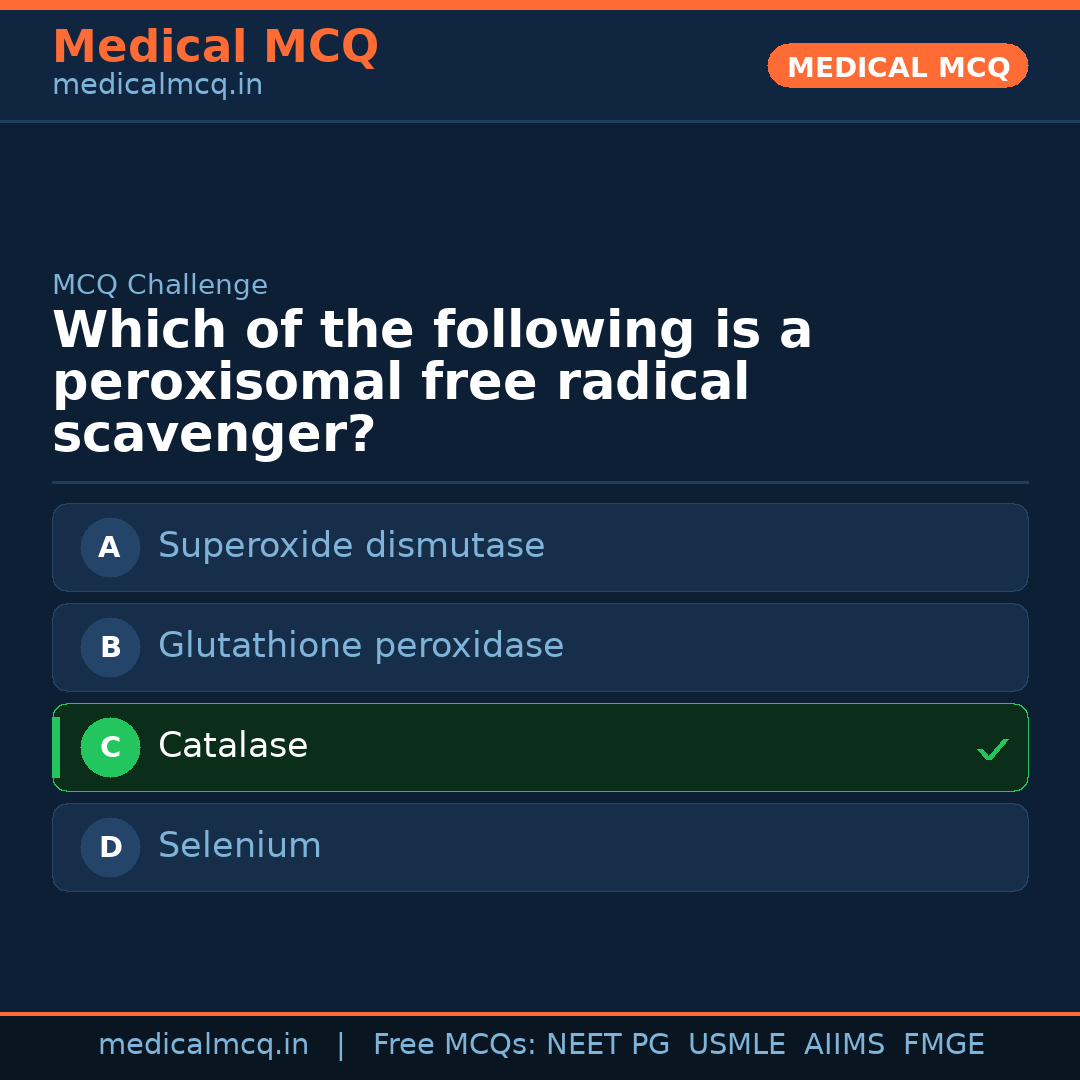Select answer option Superoxide dismutase

[540, 547]
